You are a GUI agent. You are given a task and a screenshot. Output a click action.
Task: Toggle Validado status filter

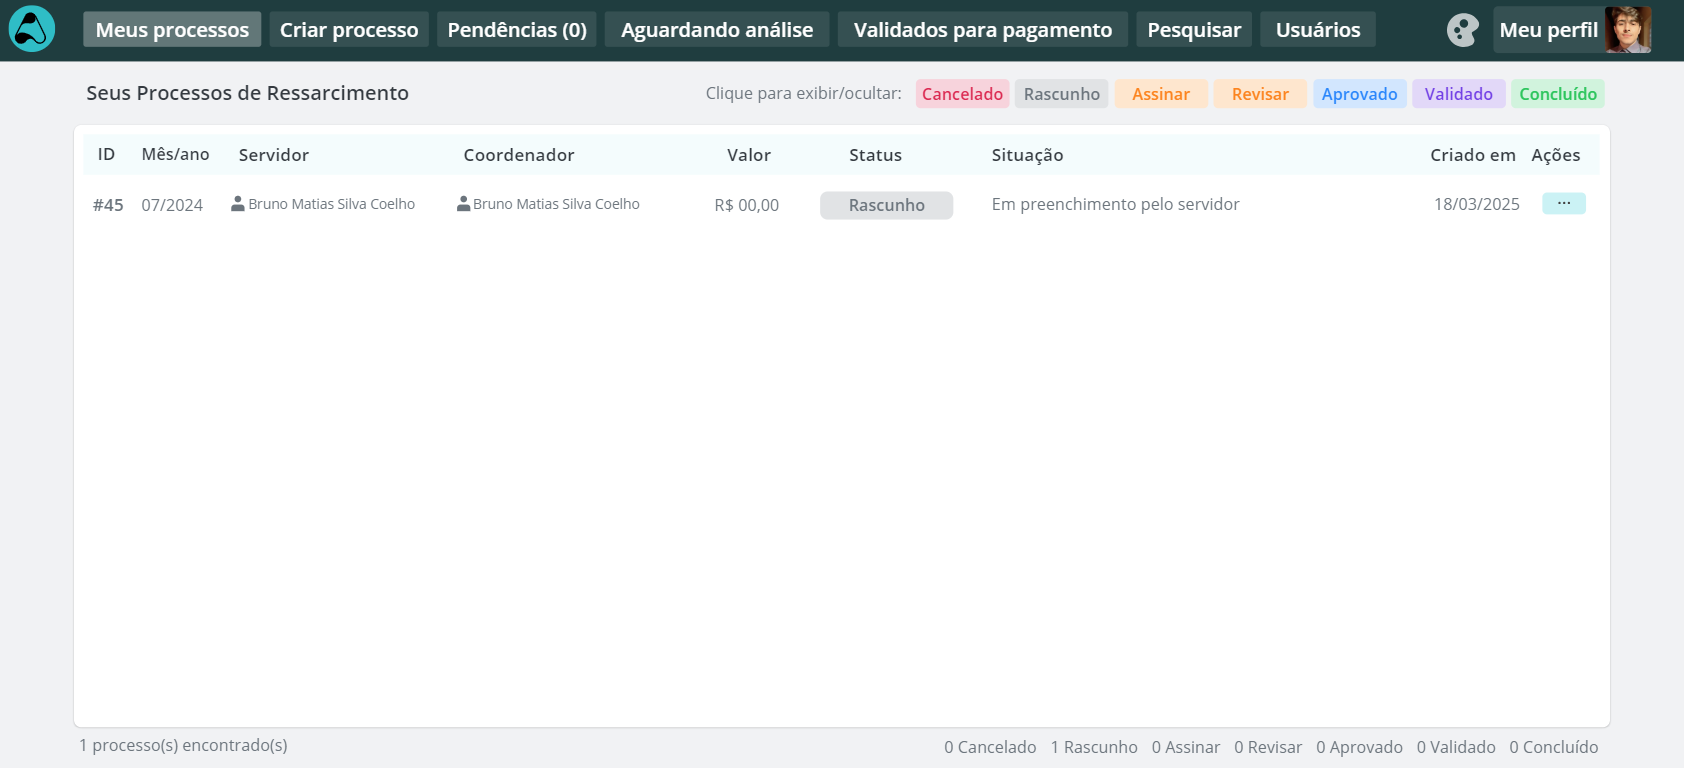pos(1459,94)
